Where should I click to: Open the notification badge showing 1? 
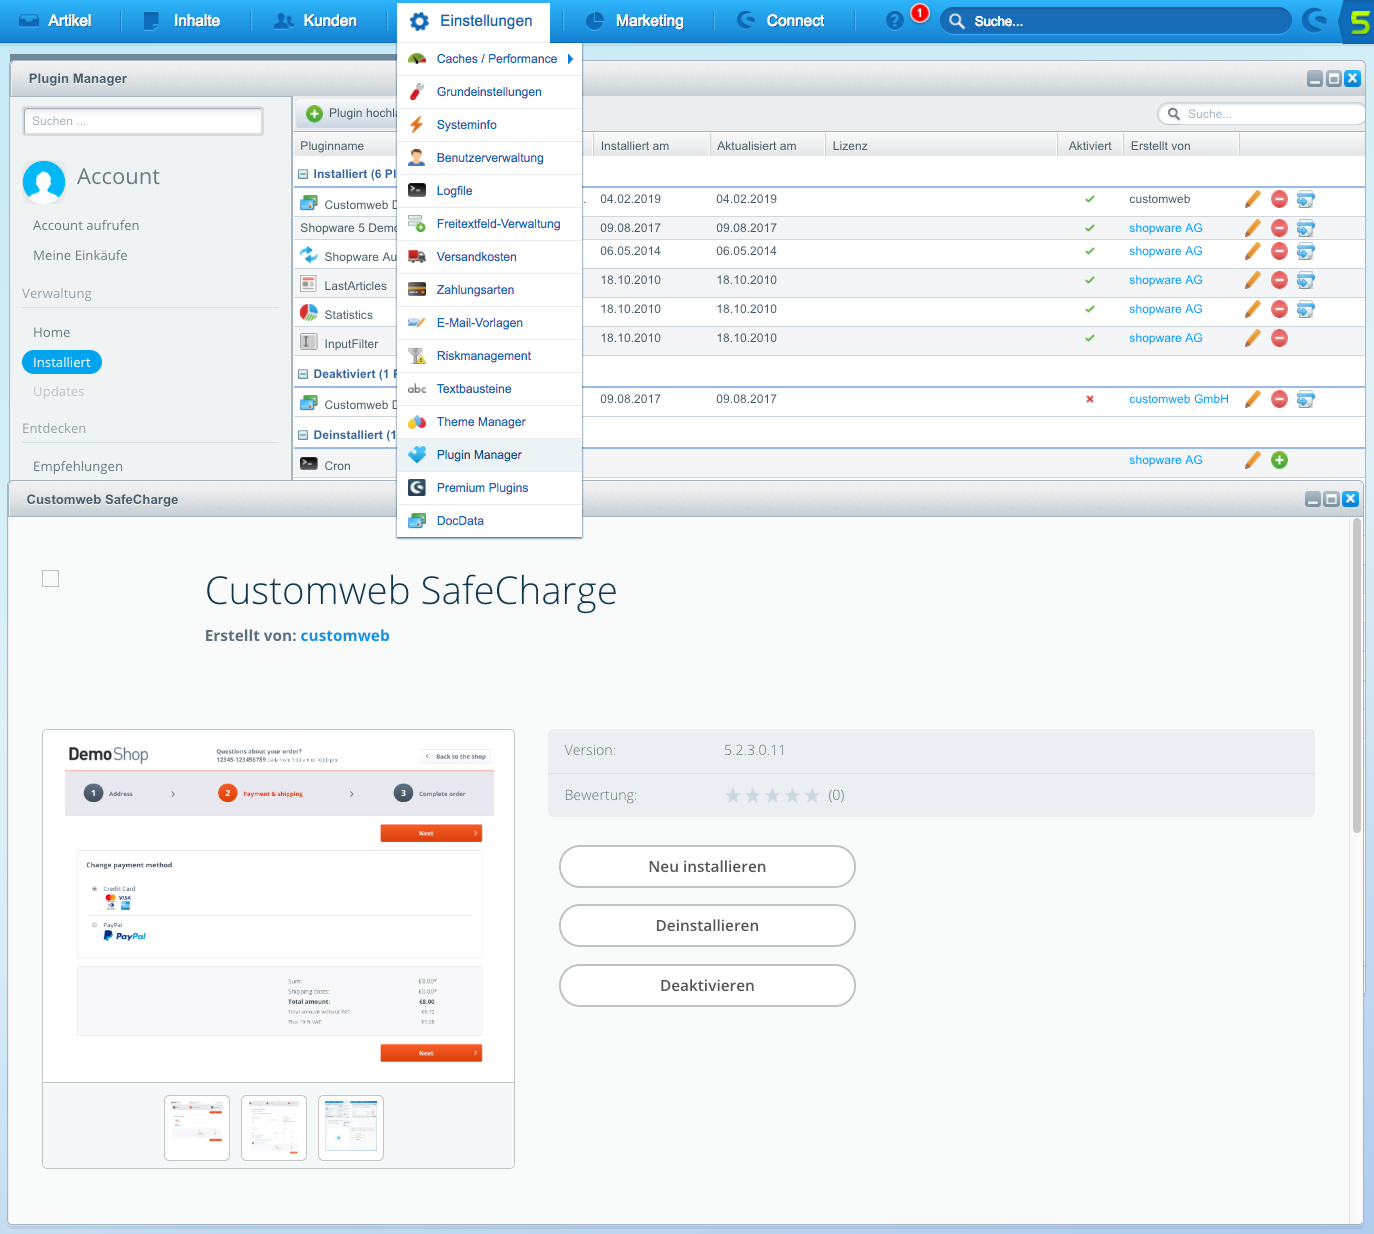pyautogui.click(x=920, y=13)
